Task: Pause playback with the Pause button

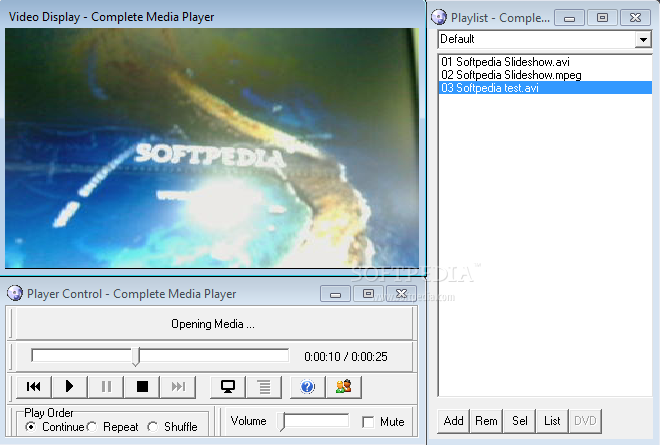Action: click(106, 386)
